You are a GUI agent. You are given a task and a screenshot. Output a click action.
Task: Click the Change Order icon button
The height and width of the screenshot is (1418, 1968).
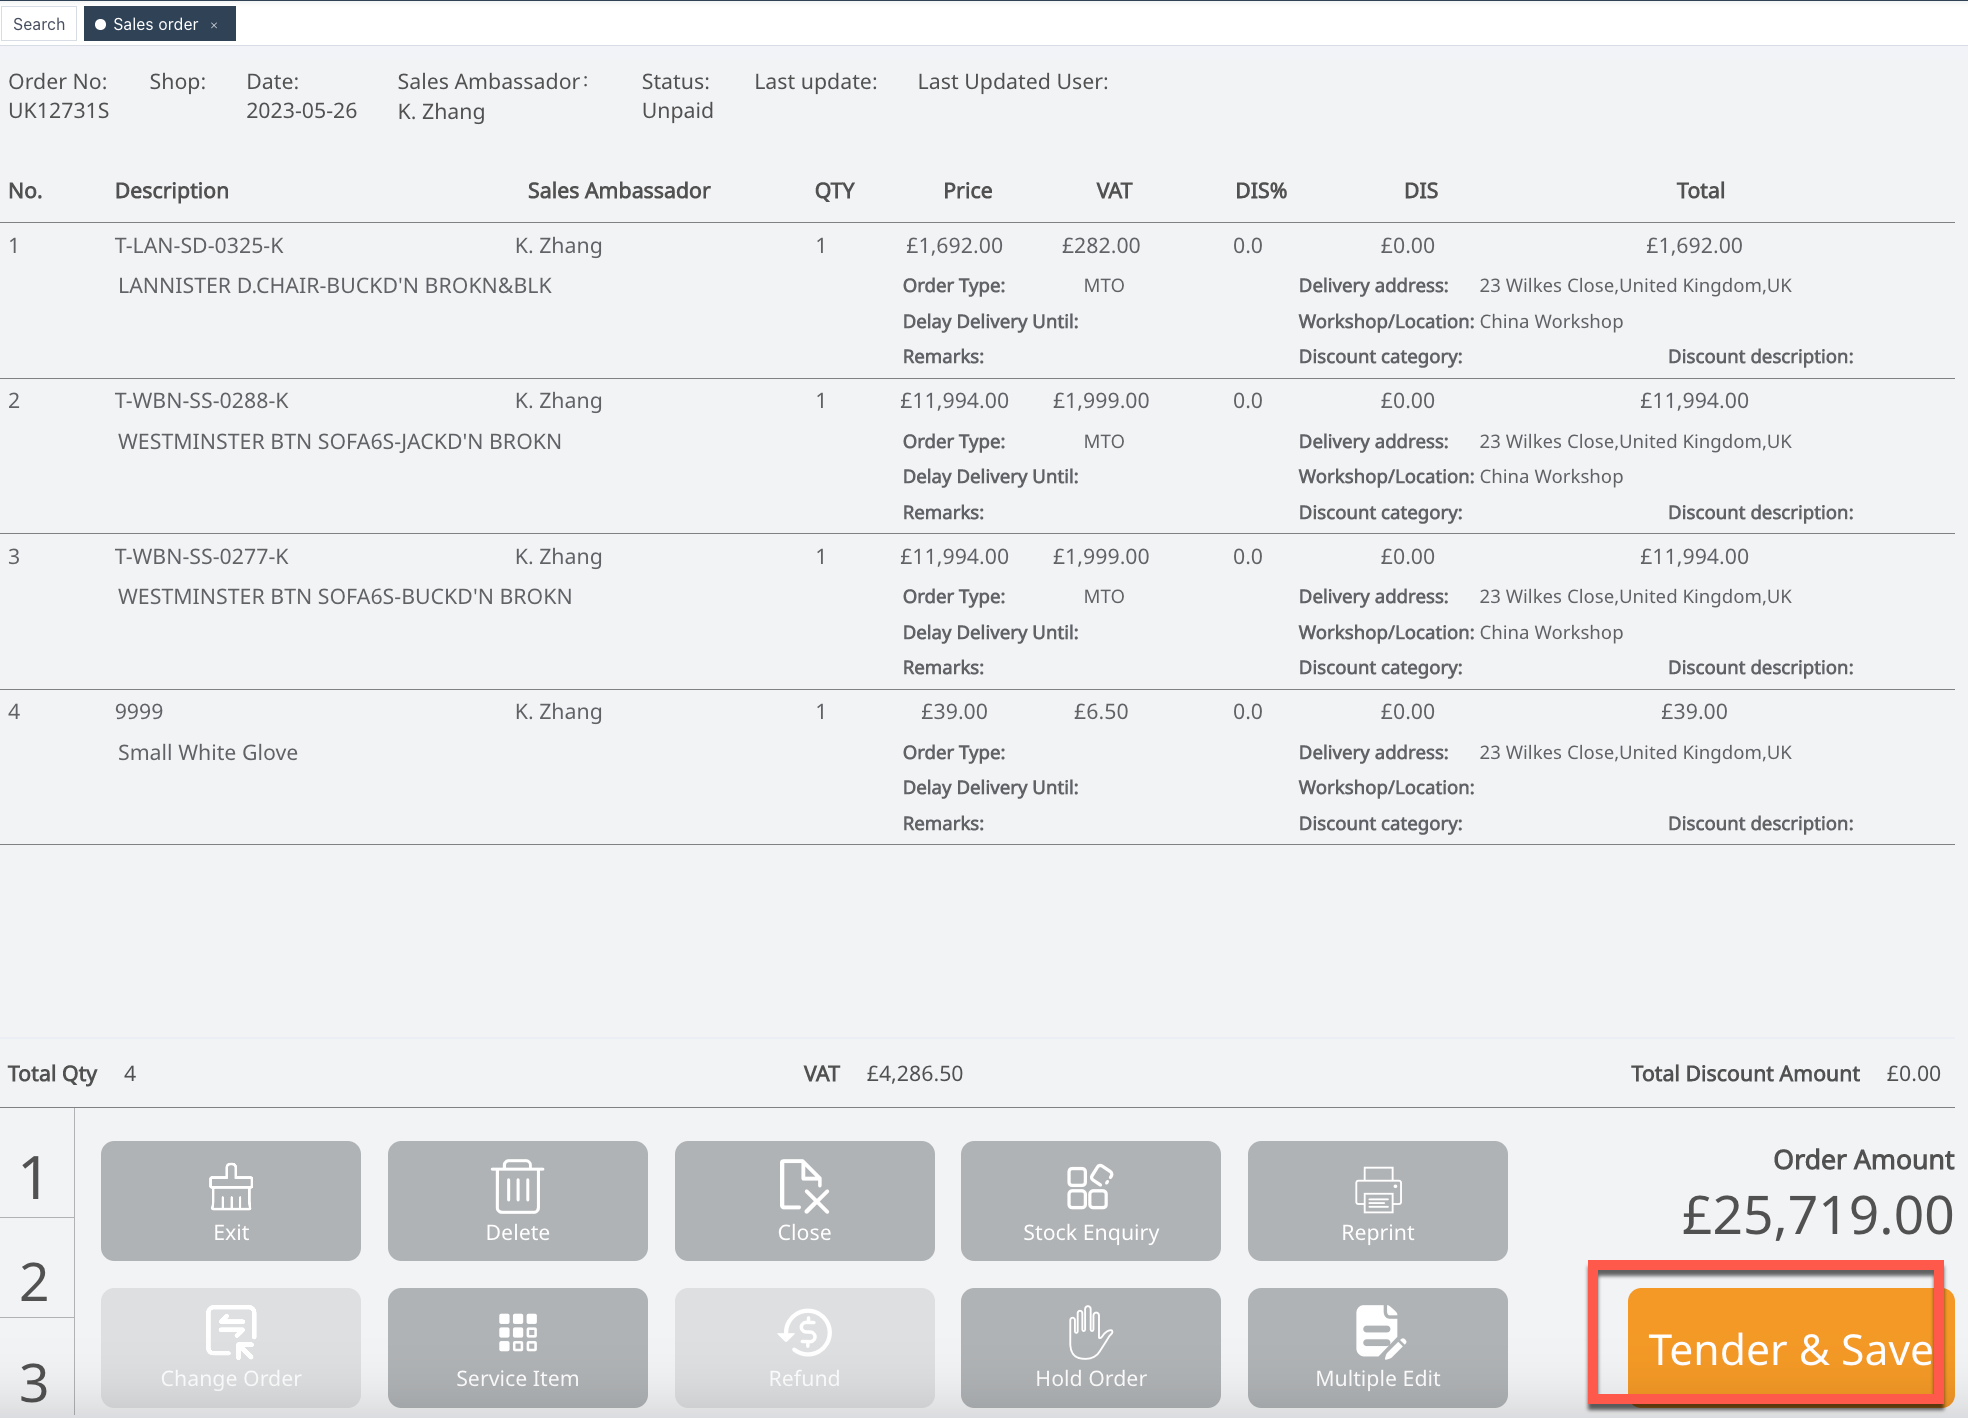tap(231, 1347)
